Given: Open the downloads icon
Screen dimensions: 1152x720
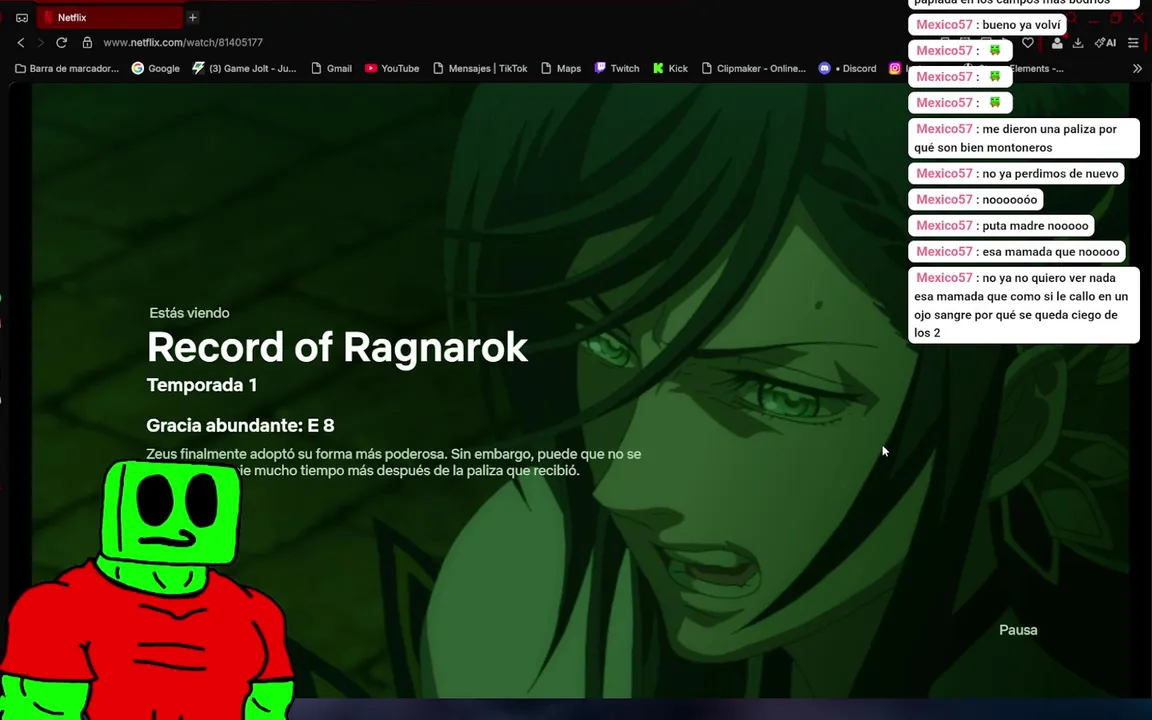Looking at the screenshot, I should point(1078,43).
